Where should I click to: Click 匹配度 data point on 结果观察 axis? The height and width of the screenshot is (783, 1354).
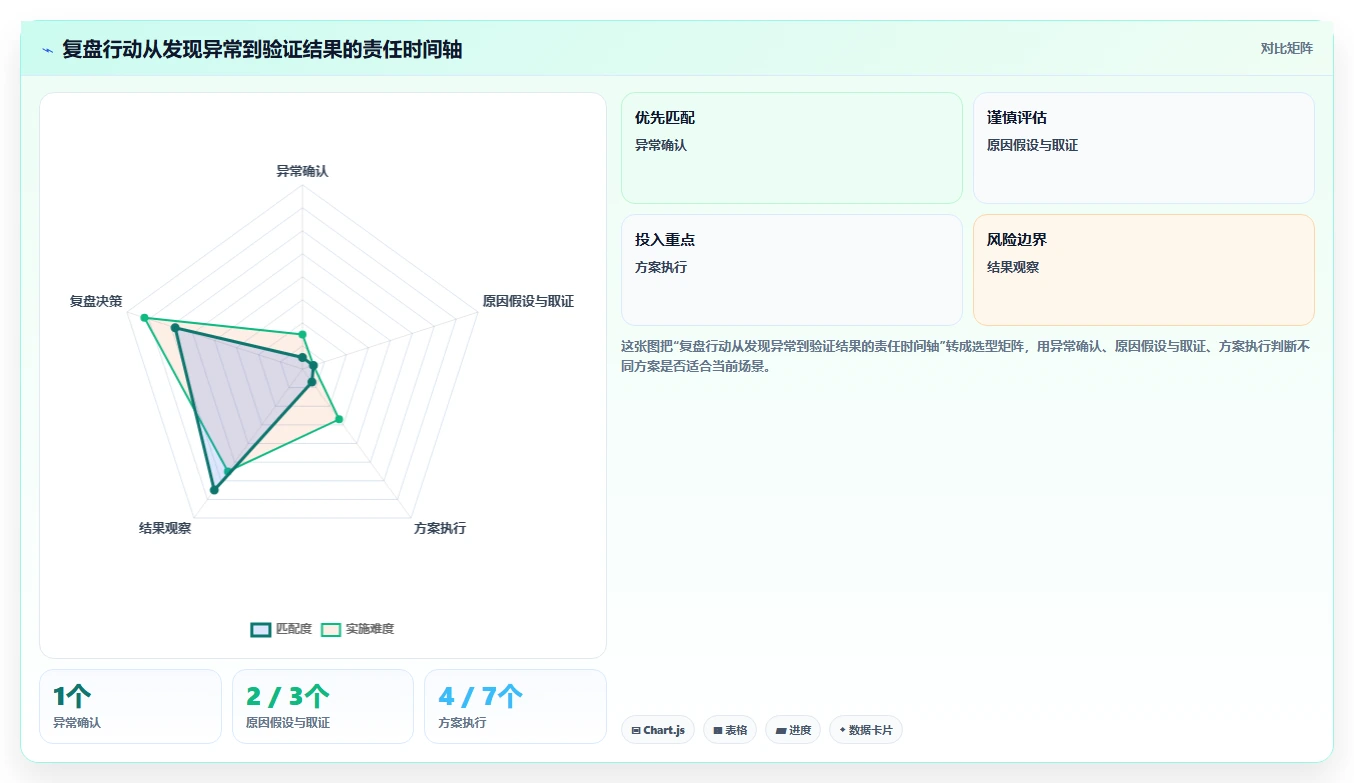point(214,490)
